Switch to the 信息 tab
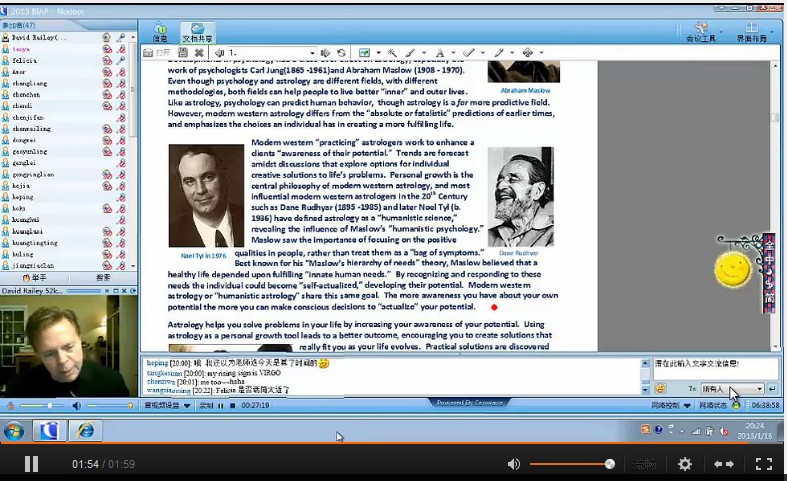Image resolution: width=787 pixels, height=481 pixels. [160, 33]
